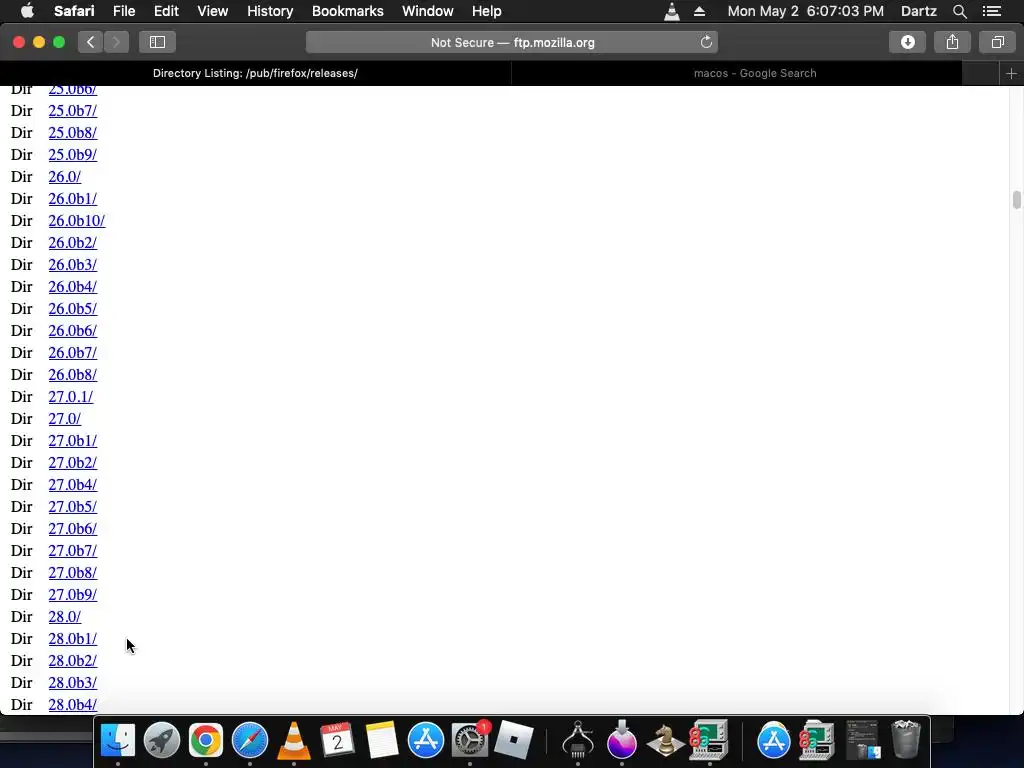
Task: Switch to the macos - Google Search tab
Action: pyautogui.click(x=755, y=74)
